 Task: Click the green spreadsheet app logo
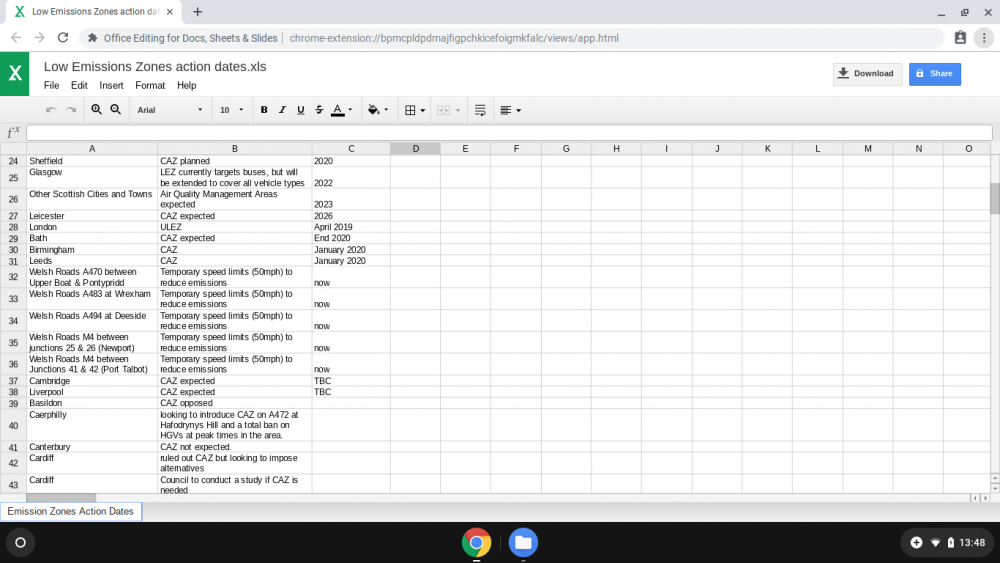[x=15, y=74]
